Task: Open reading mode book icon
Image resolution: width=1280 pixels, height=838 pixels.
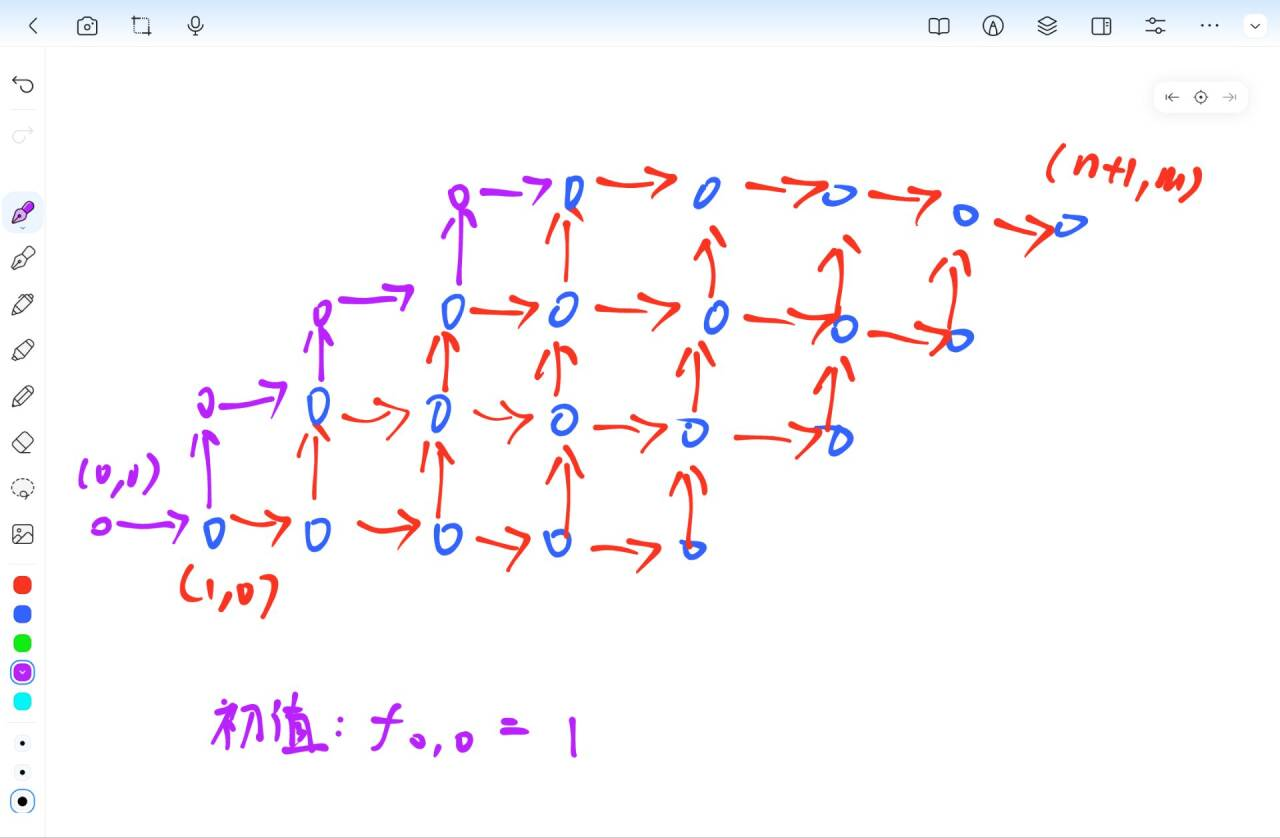Action: coord(939,26)
